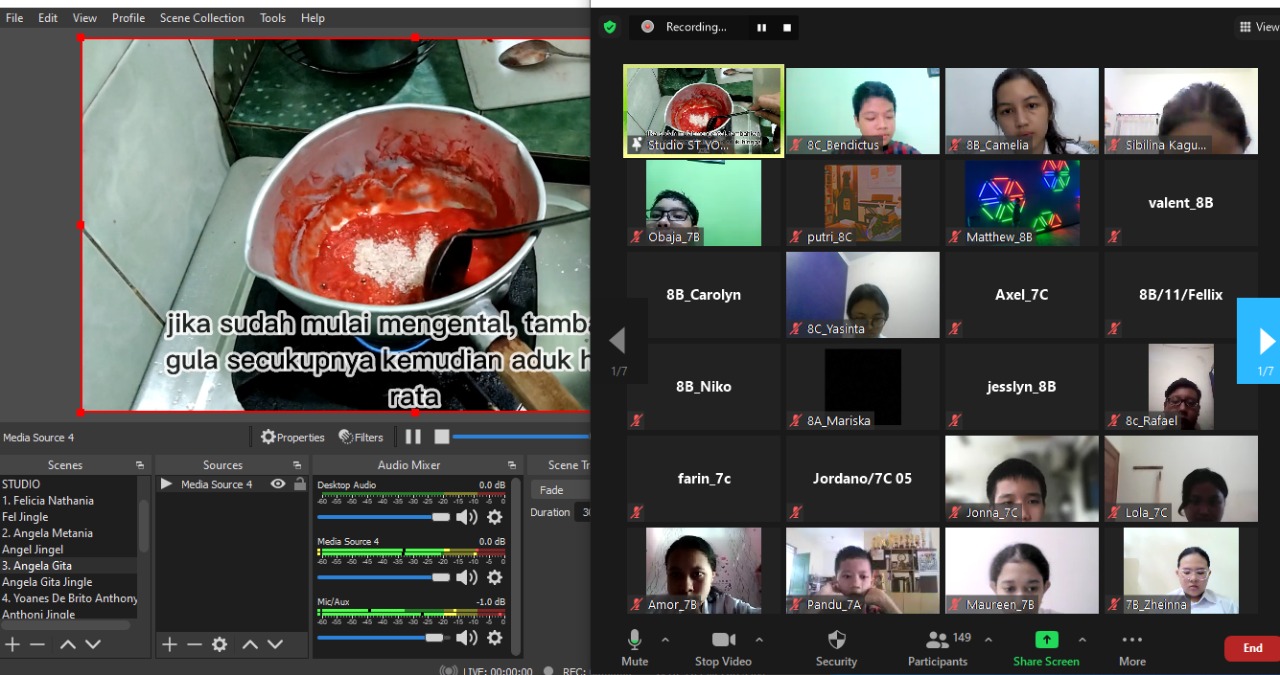Expand Zoom audio options arrow beside Mute
The width and height of the screenshot is (1280, 675).
(665, 640)
